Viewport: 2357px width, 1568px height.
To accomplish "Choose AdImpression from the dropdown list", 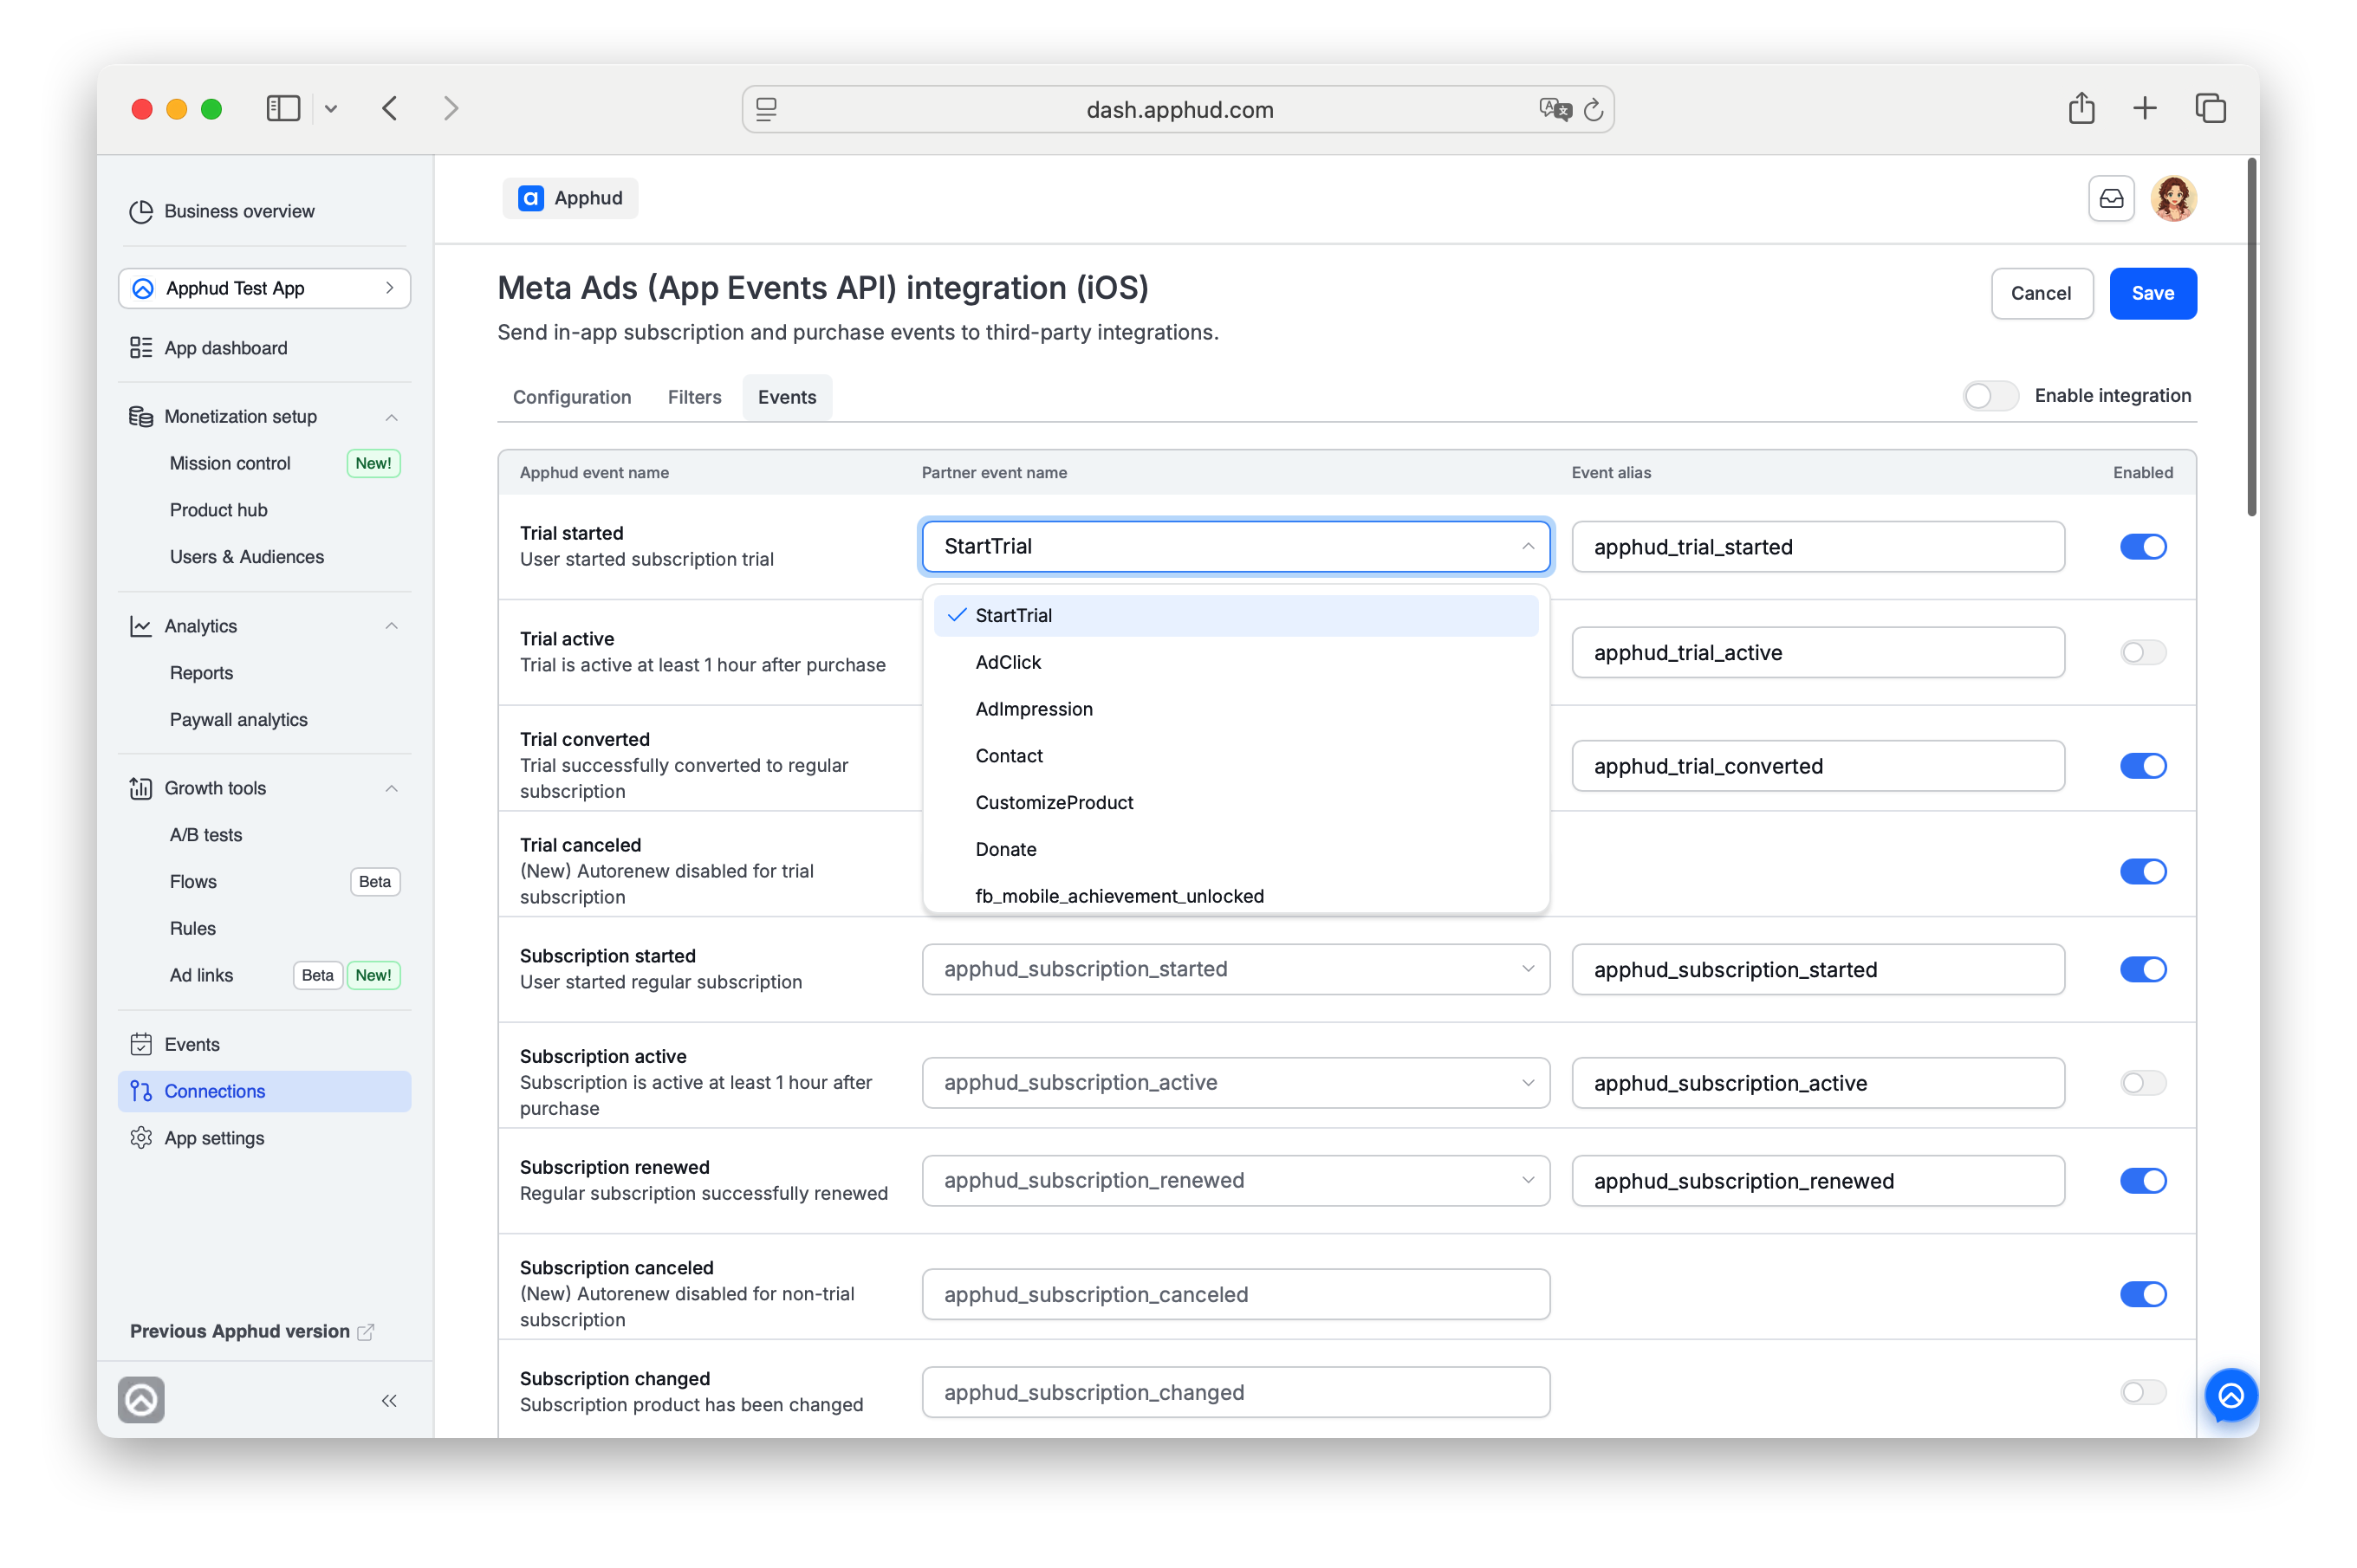I will point(1235,709).
